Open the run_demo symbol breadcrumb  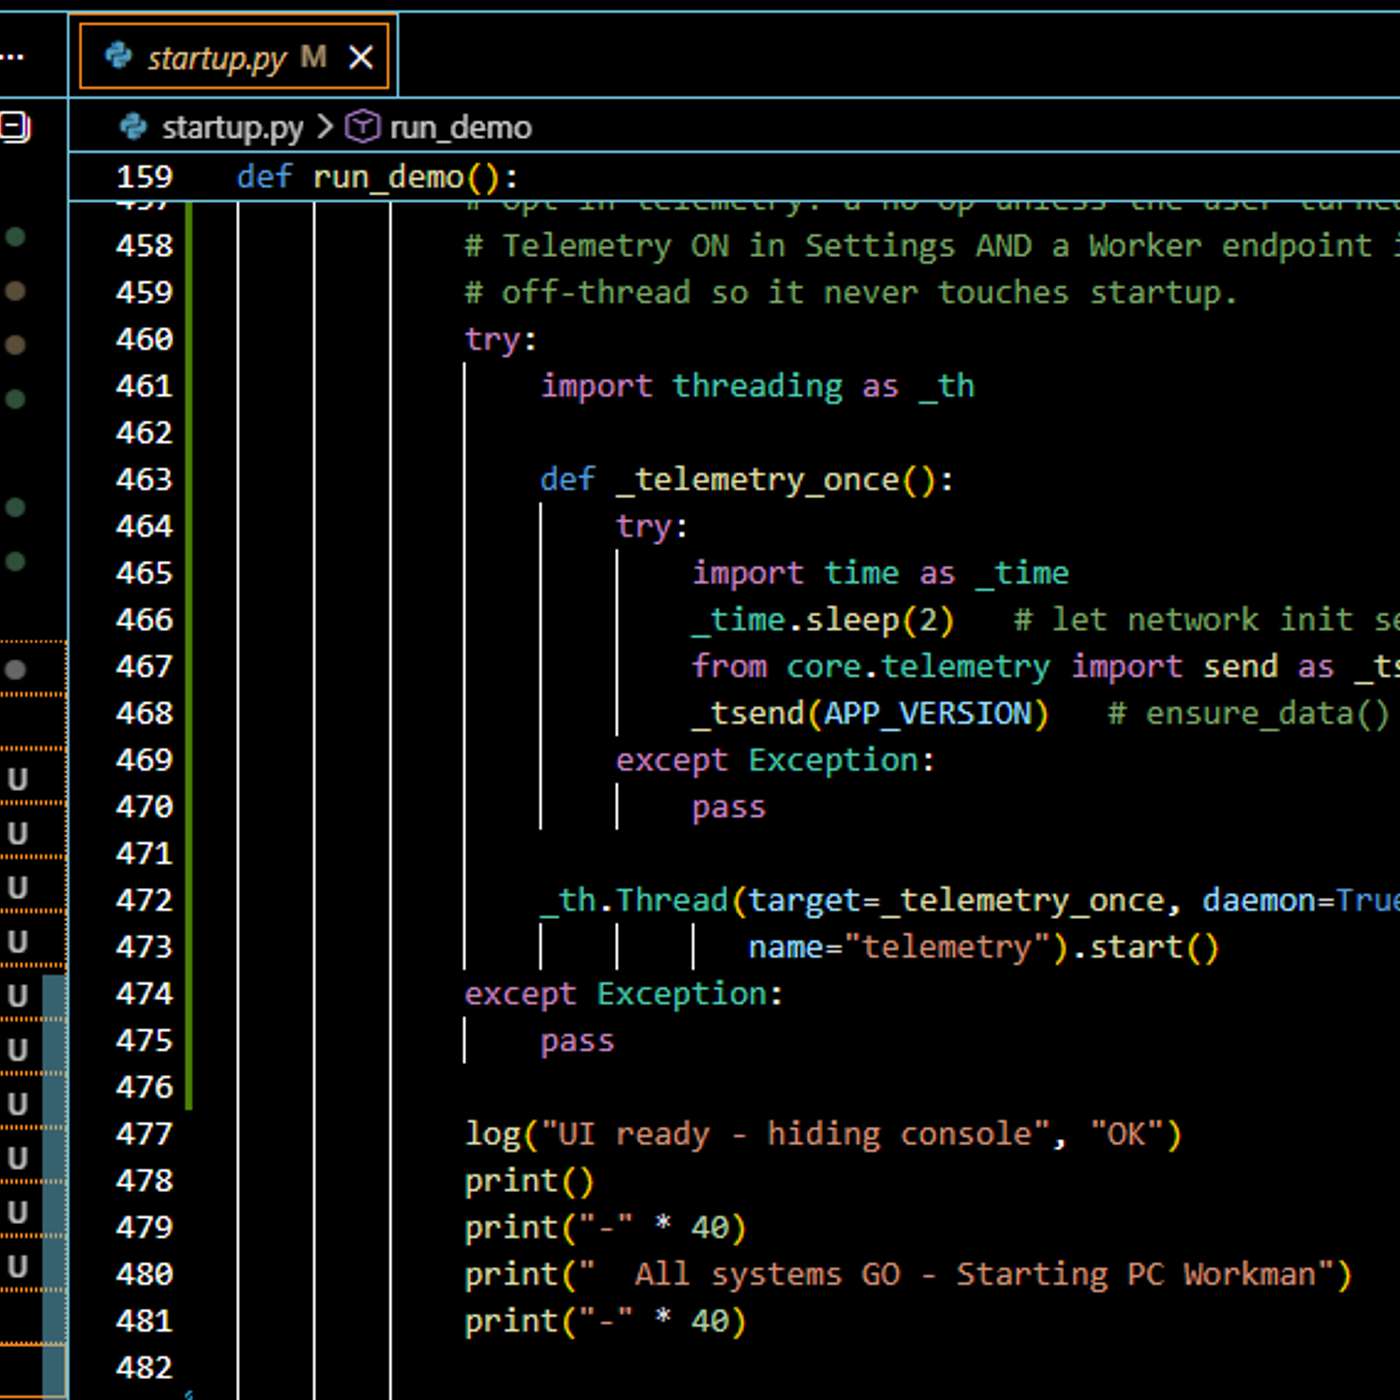click(x=460, y=127)
